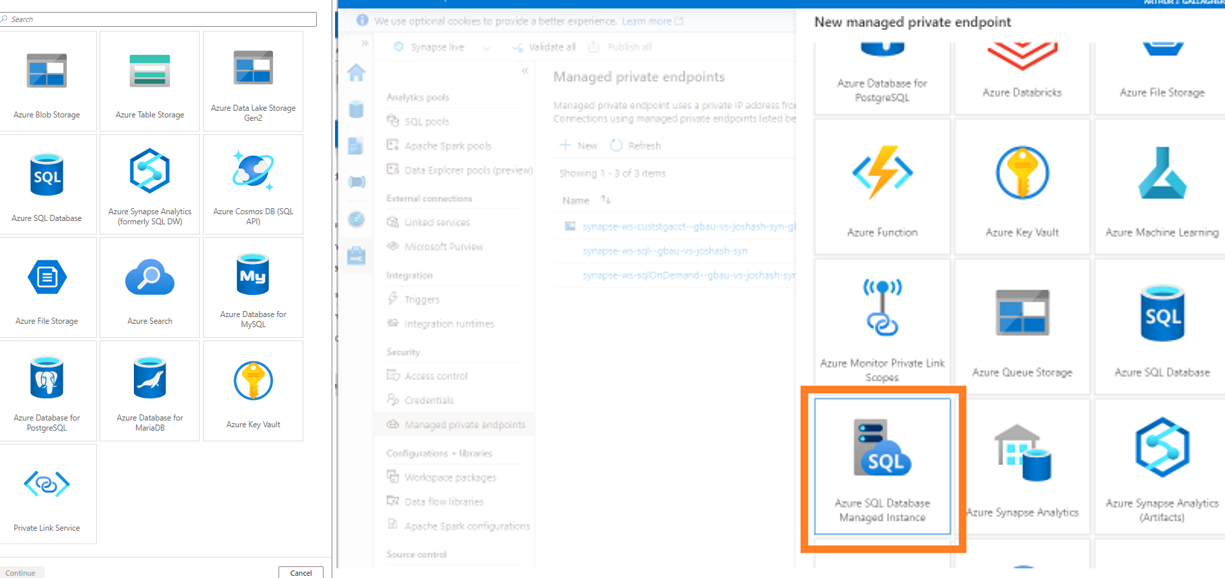1225x578 pixels.
Task: Choose Azure Table Storage tile
Action: [x=150, y=81]
